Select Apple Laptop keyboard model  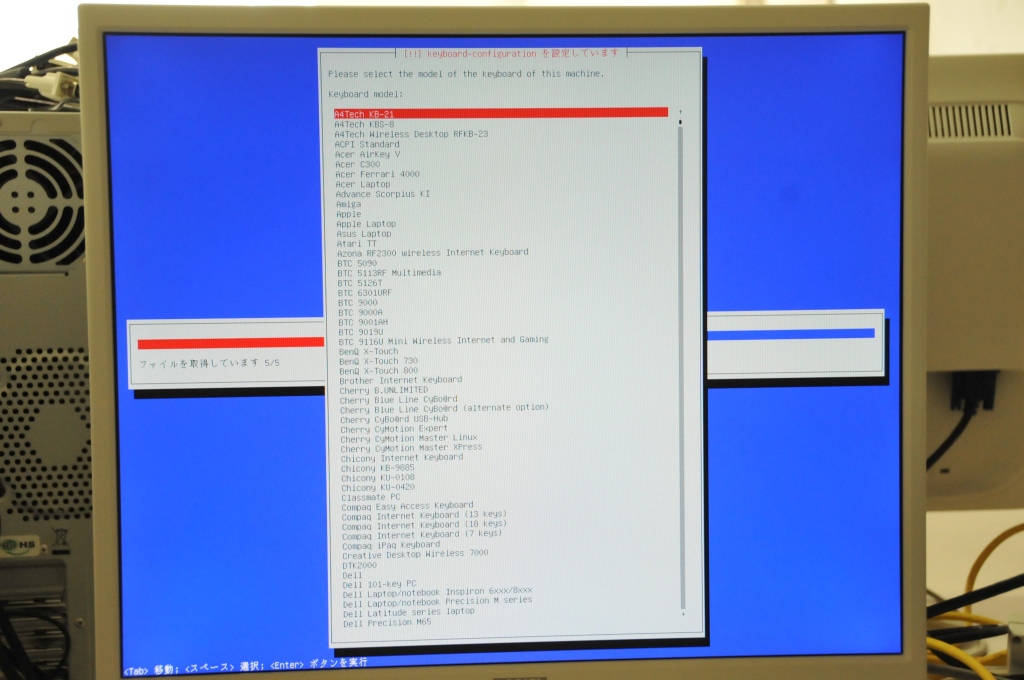click(x=366, y=224)
